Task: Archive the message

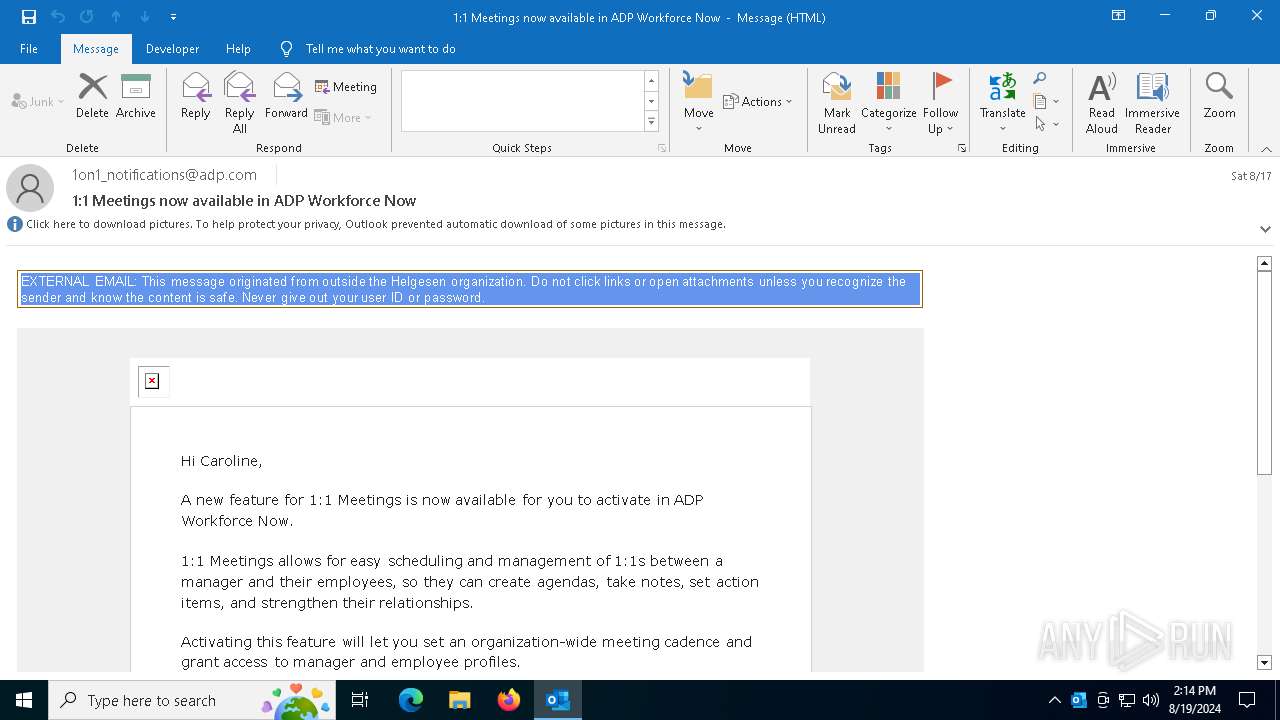Action: click(136, 96)
